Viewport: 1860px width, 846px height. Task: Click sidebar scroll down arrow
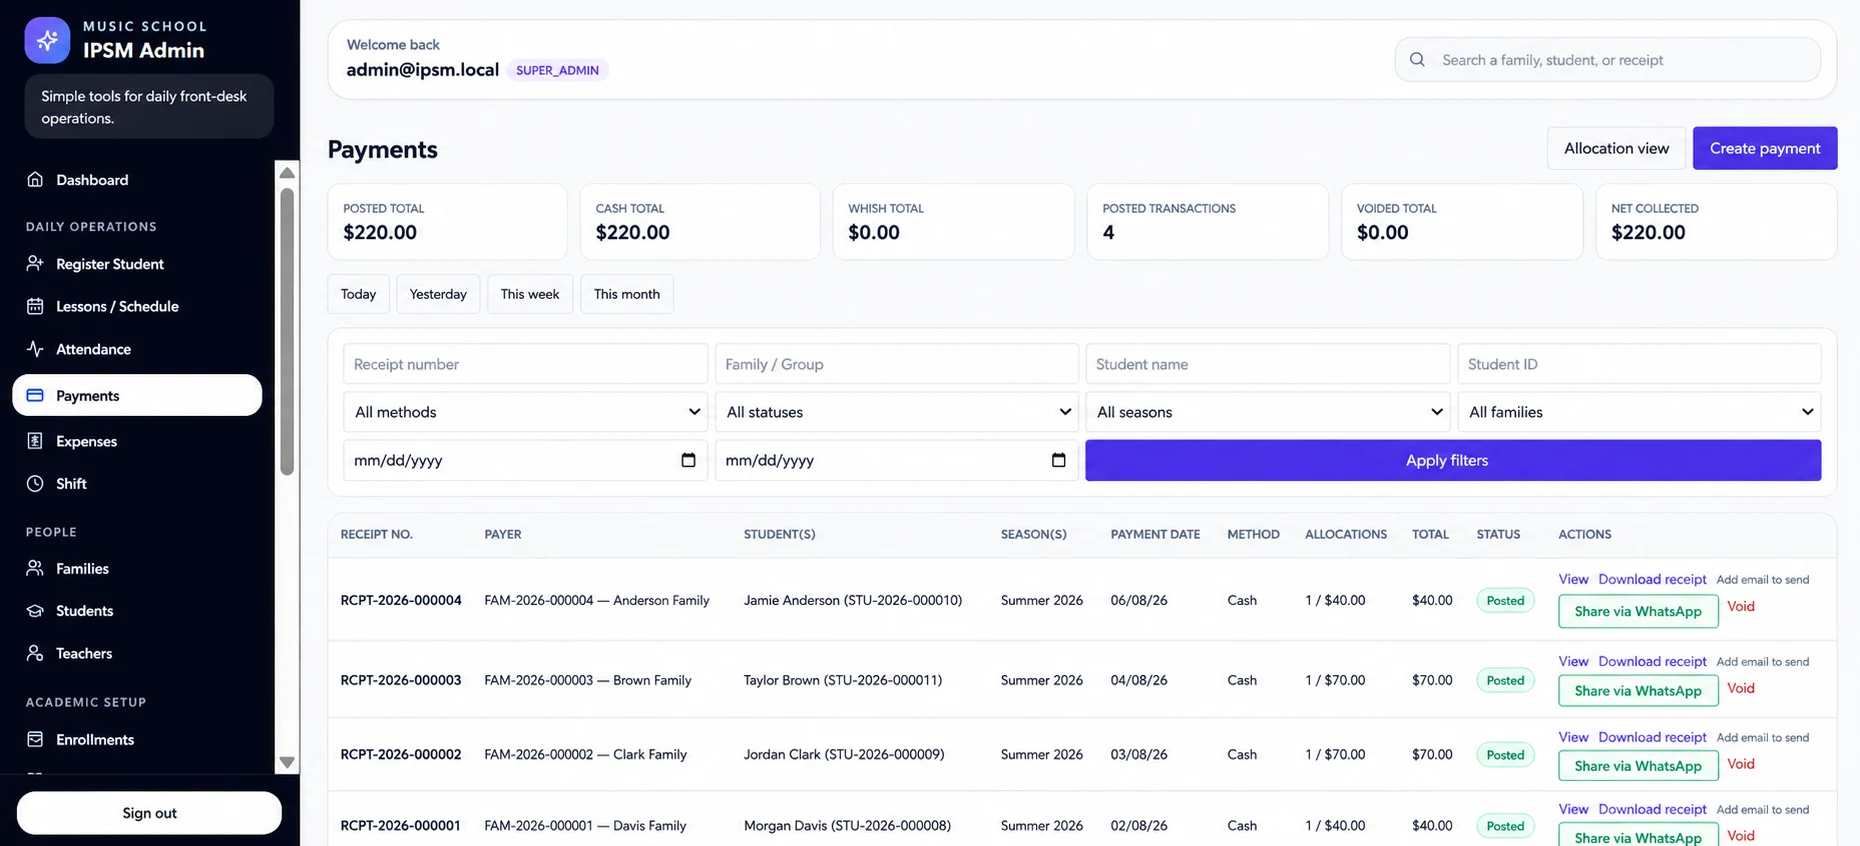coord(287,762)
